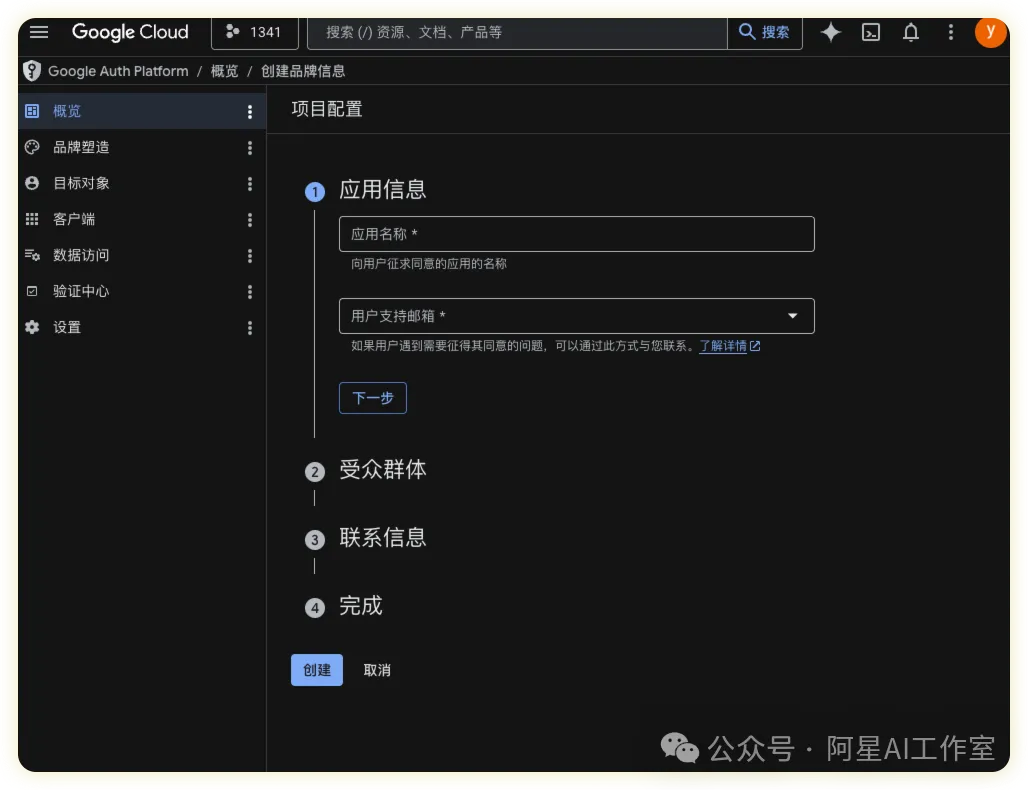
Task: Open the kebab menu next to 概览
Action: [x=249, y=111]
